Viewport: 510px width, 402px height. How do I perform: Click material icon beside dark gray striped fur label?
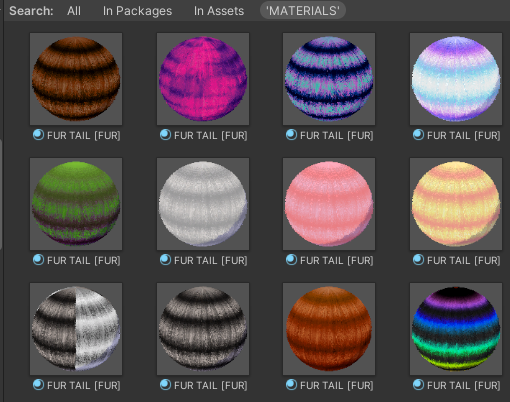165,385
